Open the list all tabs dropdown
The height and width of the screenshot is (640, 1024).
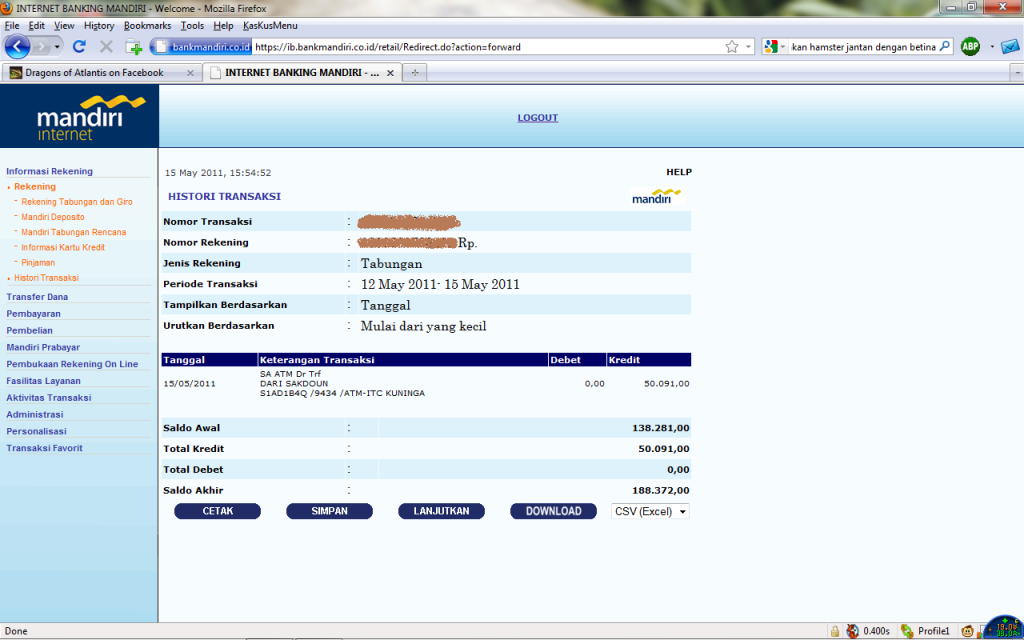pyautogui.click(x=1016, y=72)
